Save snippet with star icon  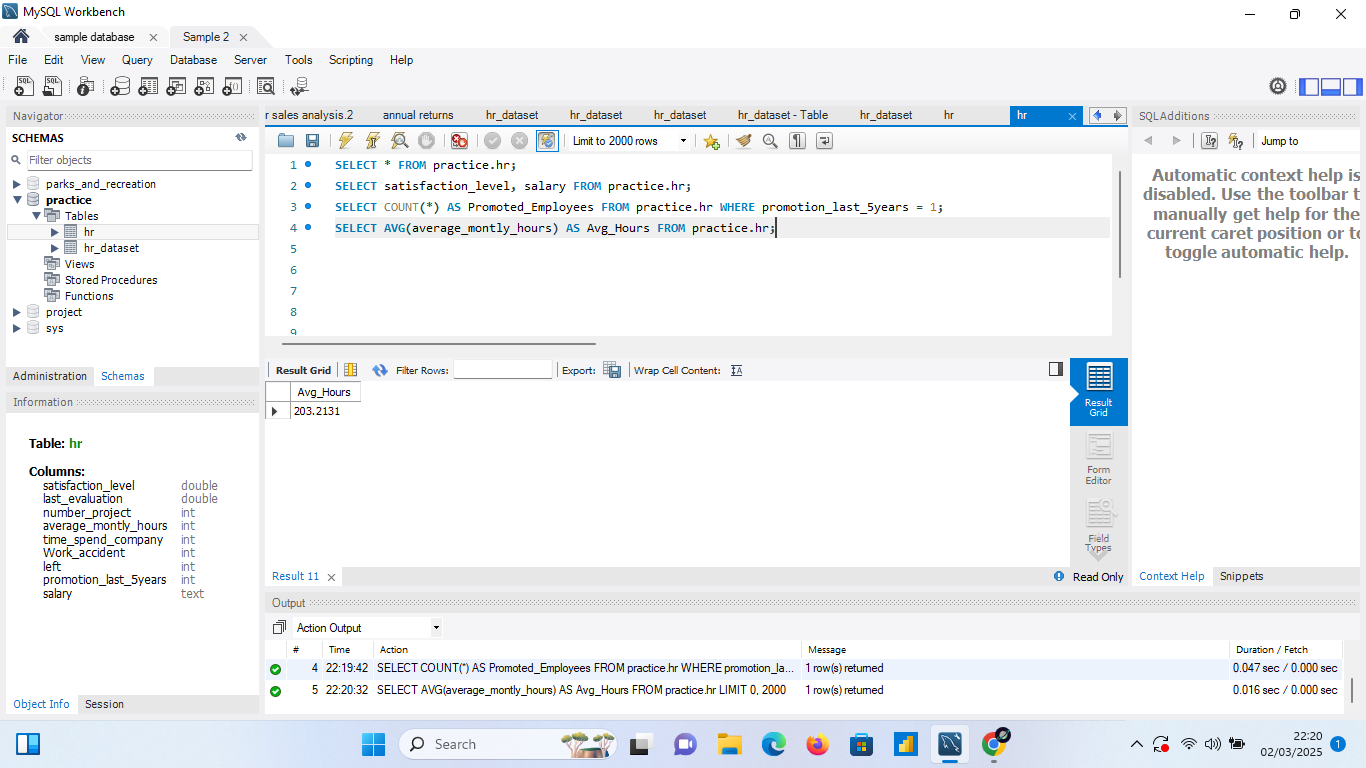[x=711, y=141]
